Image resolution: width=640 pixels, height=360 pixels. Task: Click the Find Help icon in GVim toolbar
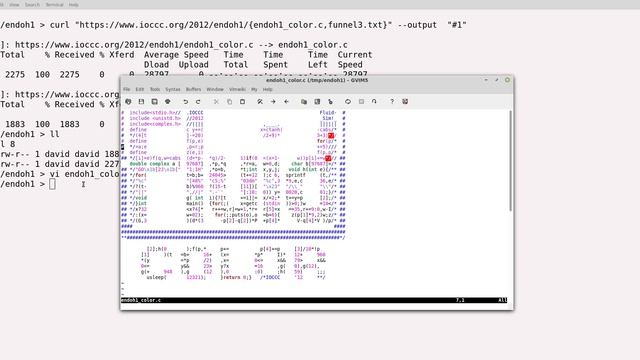[x=405, y=102]
